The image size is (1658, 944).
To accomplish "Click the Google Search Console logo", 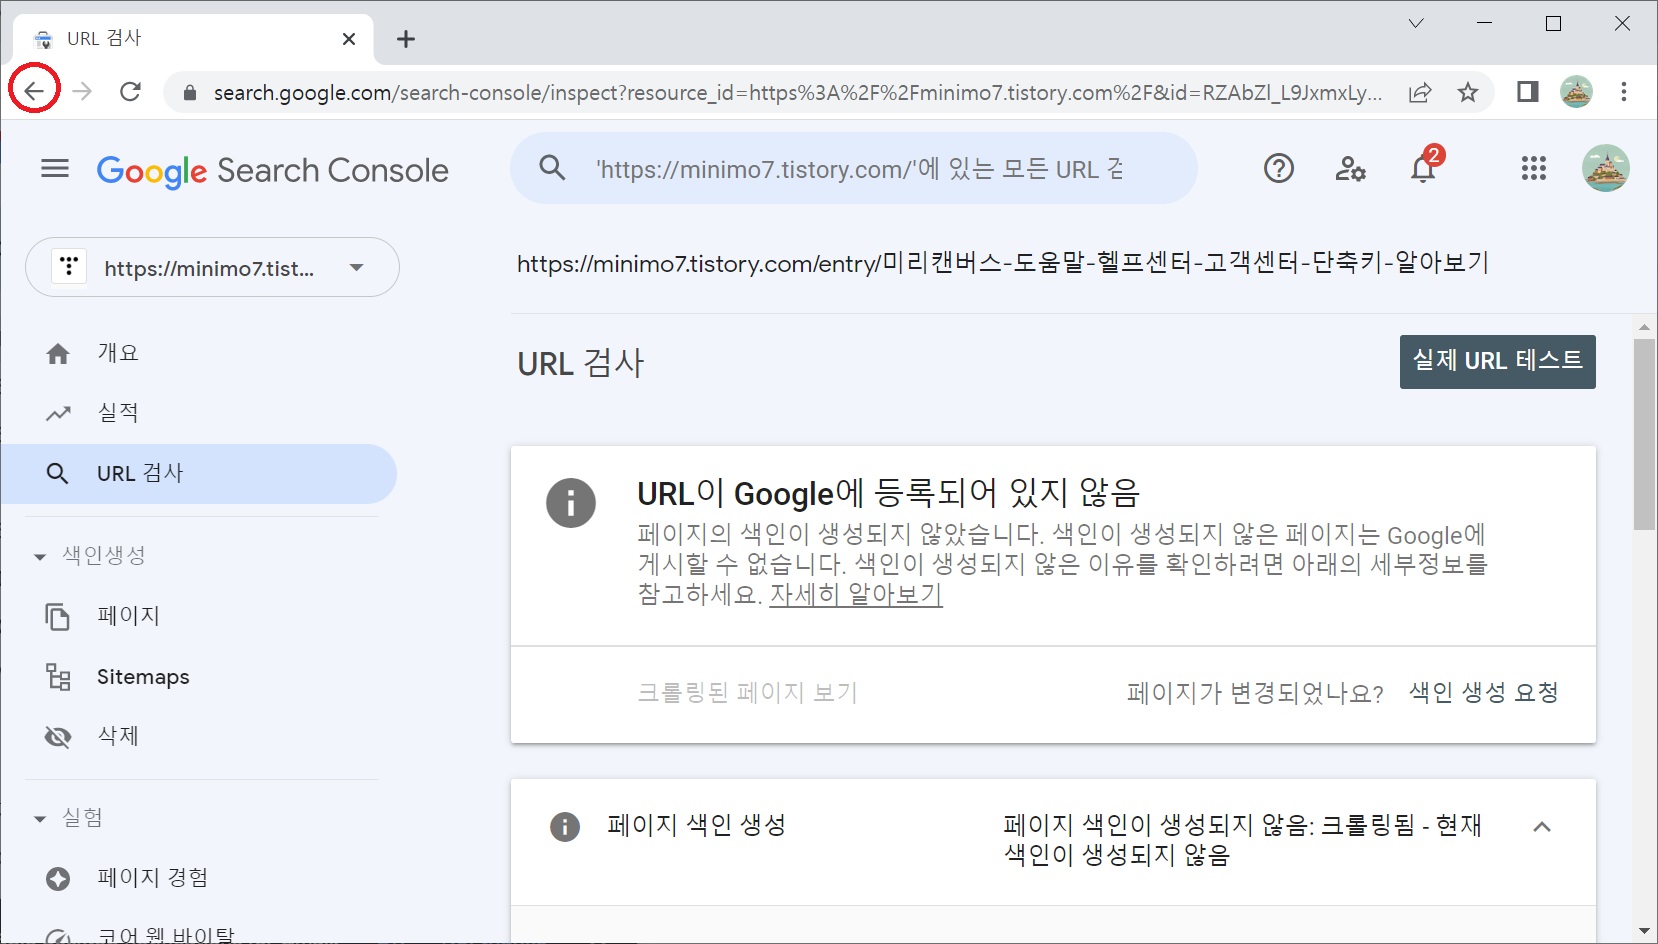I will pyautogui.click(x=272, y=171).
